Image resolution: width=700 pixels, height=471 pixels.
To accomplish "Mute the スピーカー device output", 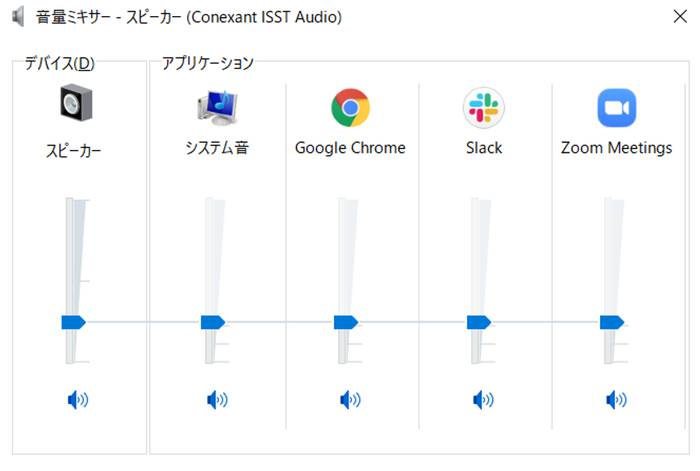I will (x=78, y=400).
